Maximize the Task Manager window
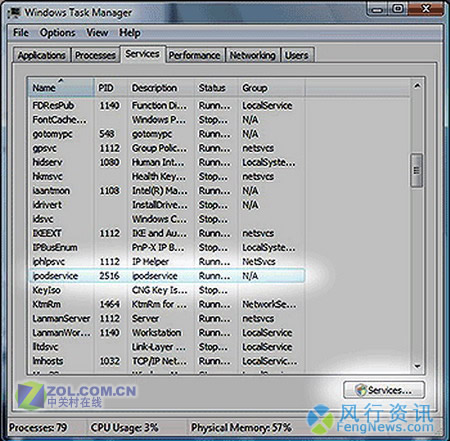 [397, 9]
